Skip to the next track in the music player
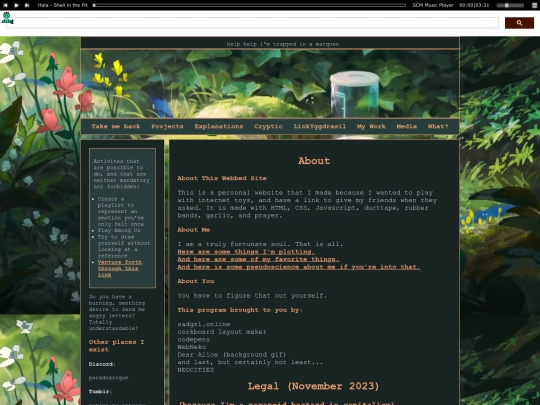 (x=27, y=5)
